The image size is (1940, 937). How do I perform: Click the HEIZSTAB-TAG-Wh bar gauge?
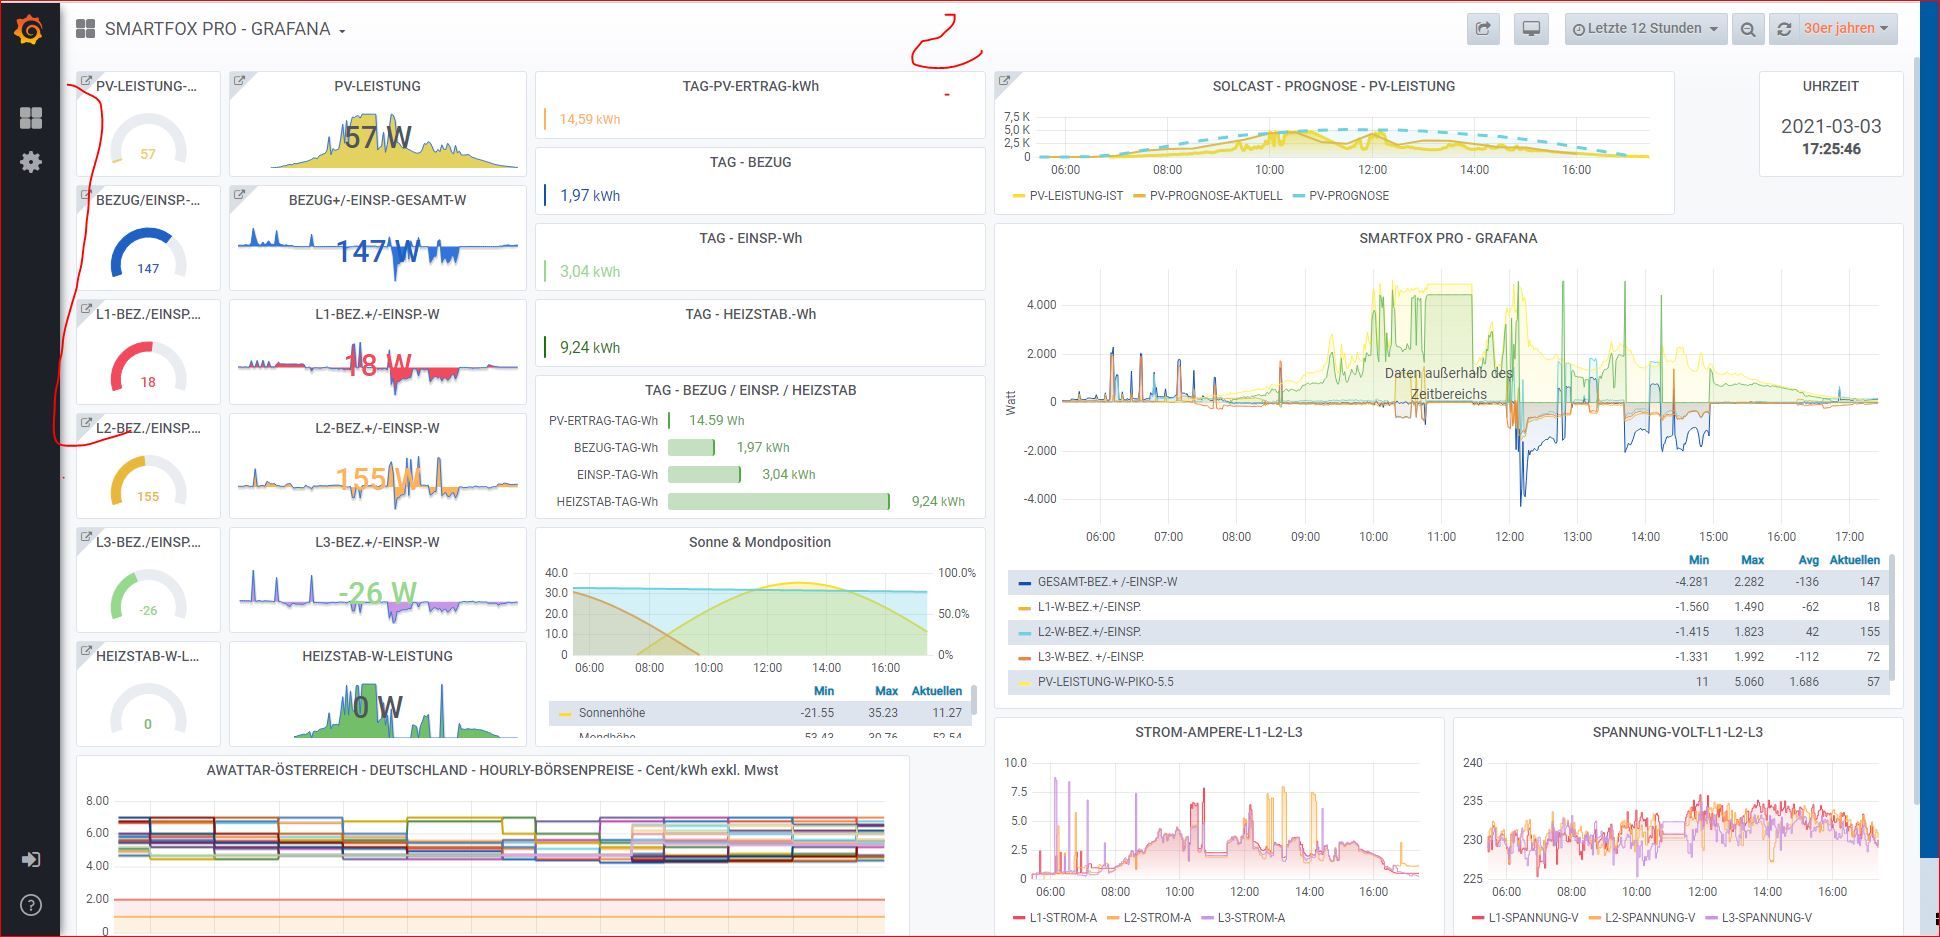click(x=778, y=502)
